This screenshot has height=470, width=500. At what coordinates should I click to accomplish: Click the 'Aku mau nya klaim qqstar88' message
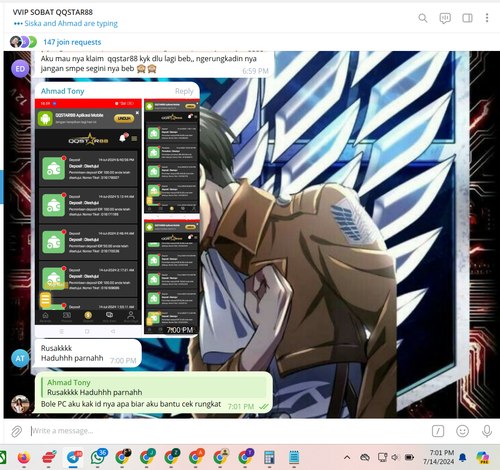coord(153,63)
